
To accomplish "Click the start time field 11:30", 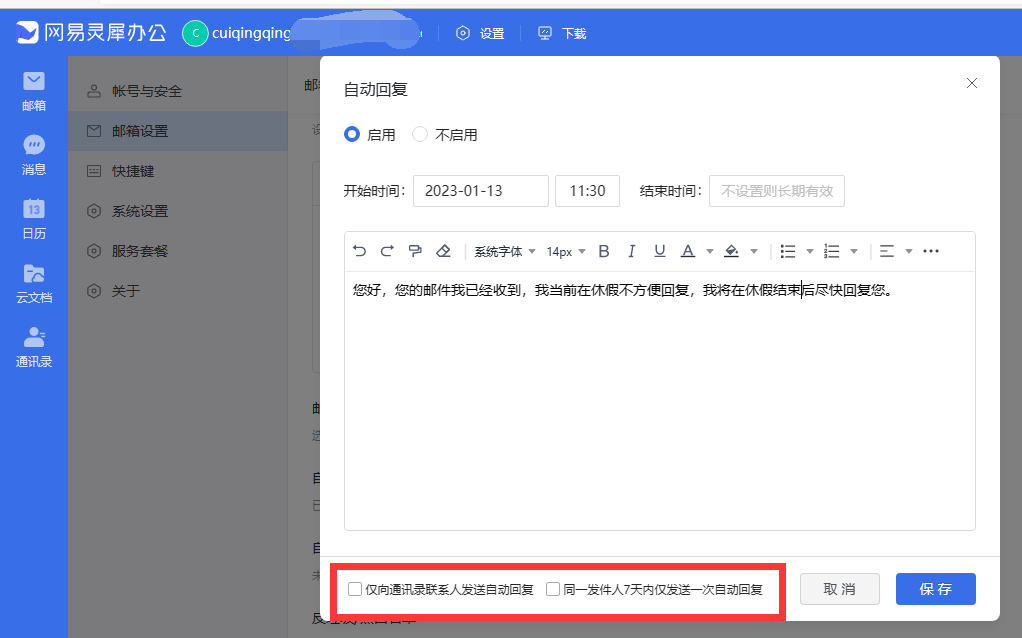I will tap(587, 191).
